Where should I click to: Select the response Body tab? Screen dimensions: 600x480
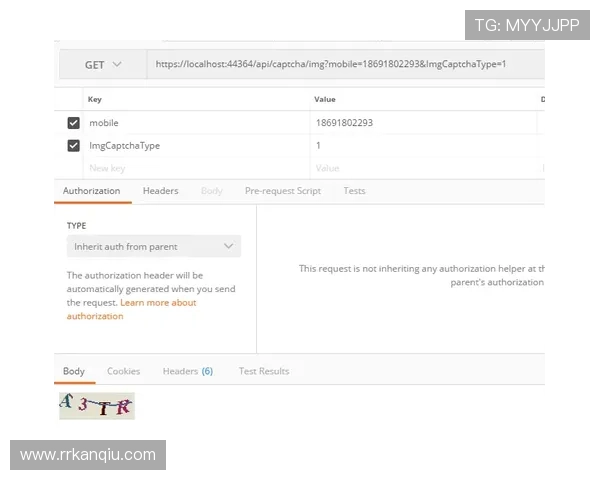click(x=74, y=371)
